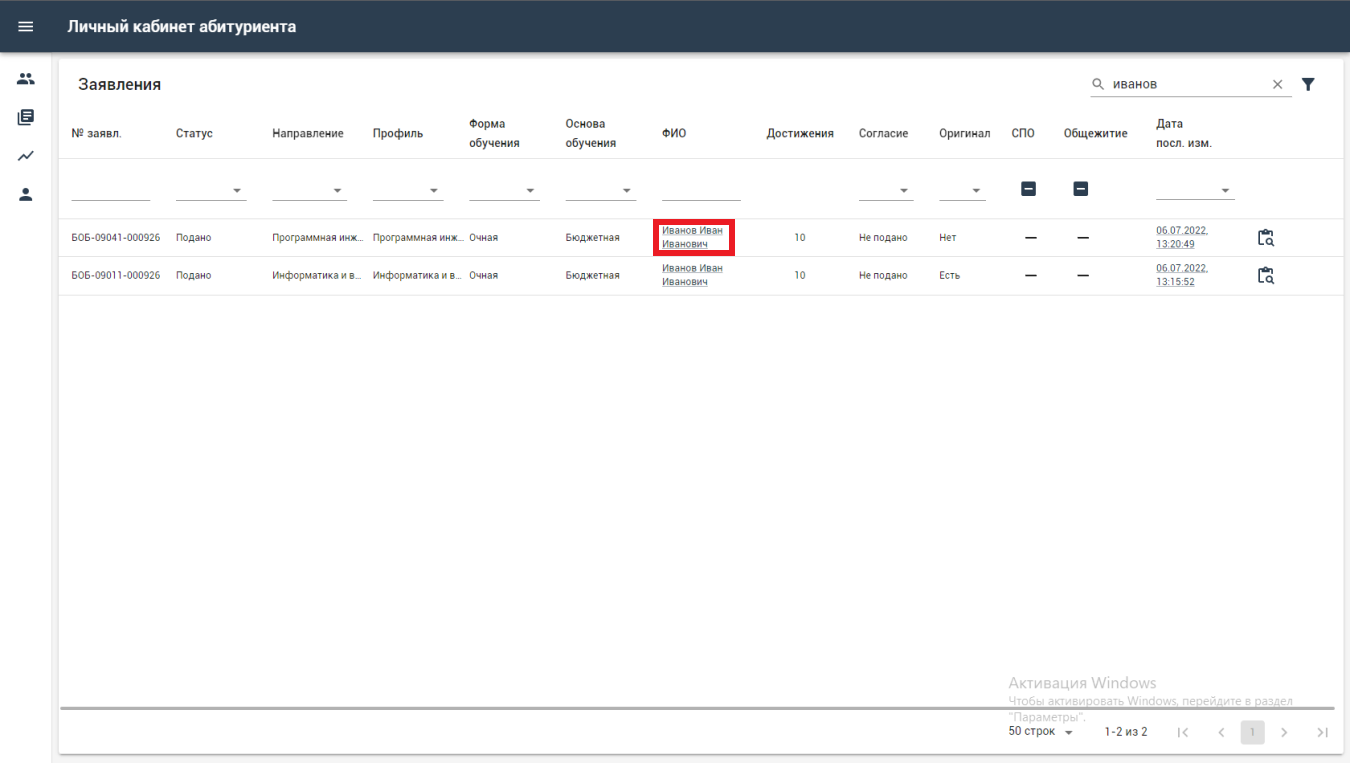1350x763 pixels.
Task: Open the 50 строк rows-per-page dropdown
Action: click(x=1041, y=732)
